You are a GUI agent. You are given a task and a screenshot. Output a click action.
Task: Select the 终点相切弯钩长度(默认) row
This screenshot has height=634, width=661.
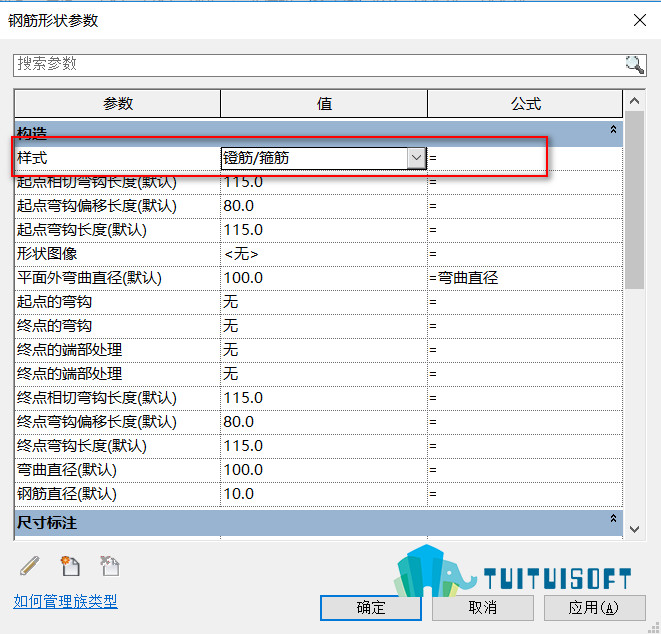pyautogui.click(x=319, y=398)
